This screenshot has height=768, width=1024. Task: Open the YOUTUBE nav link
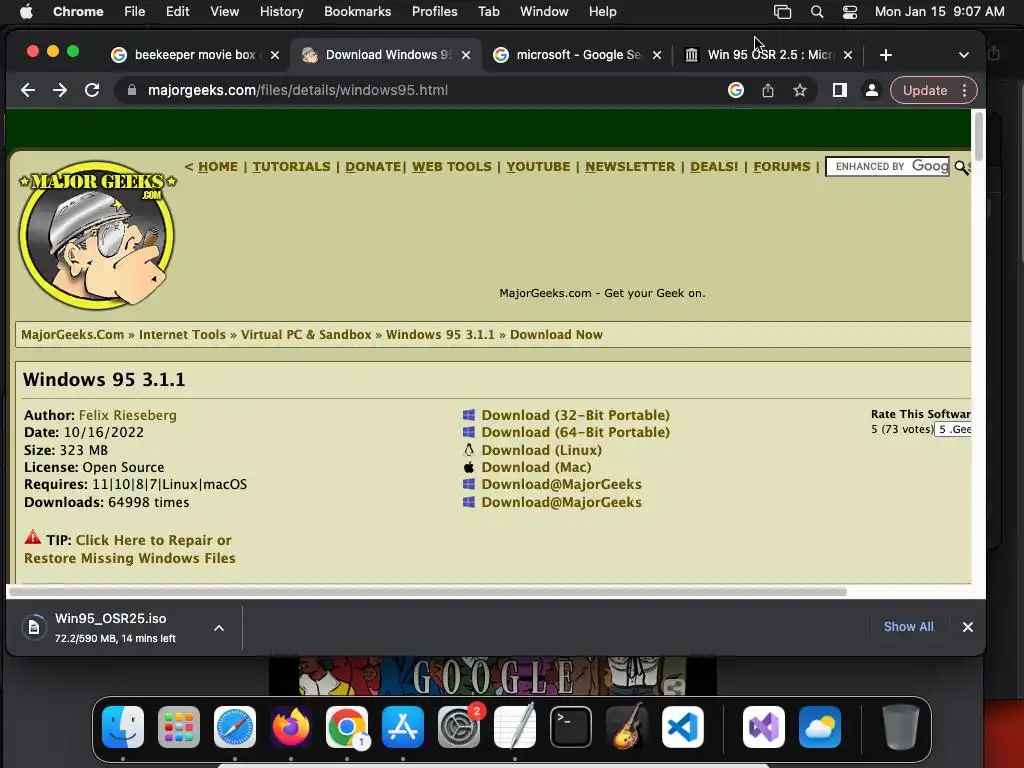click(538, 167)
